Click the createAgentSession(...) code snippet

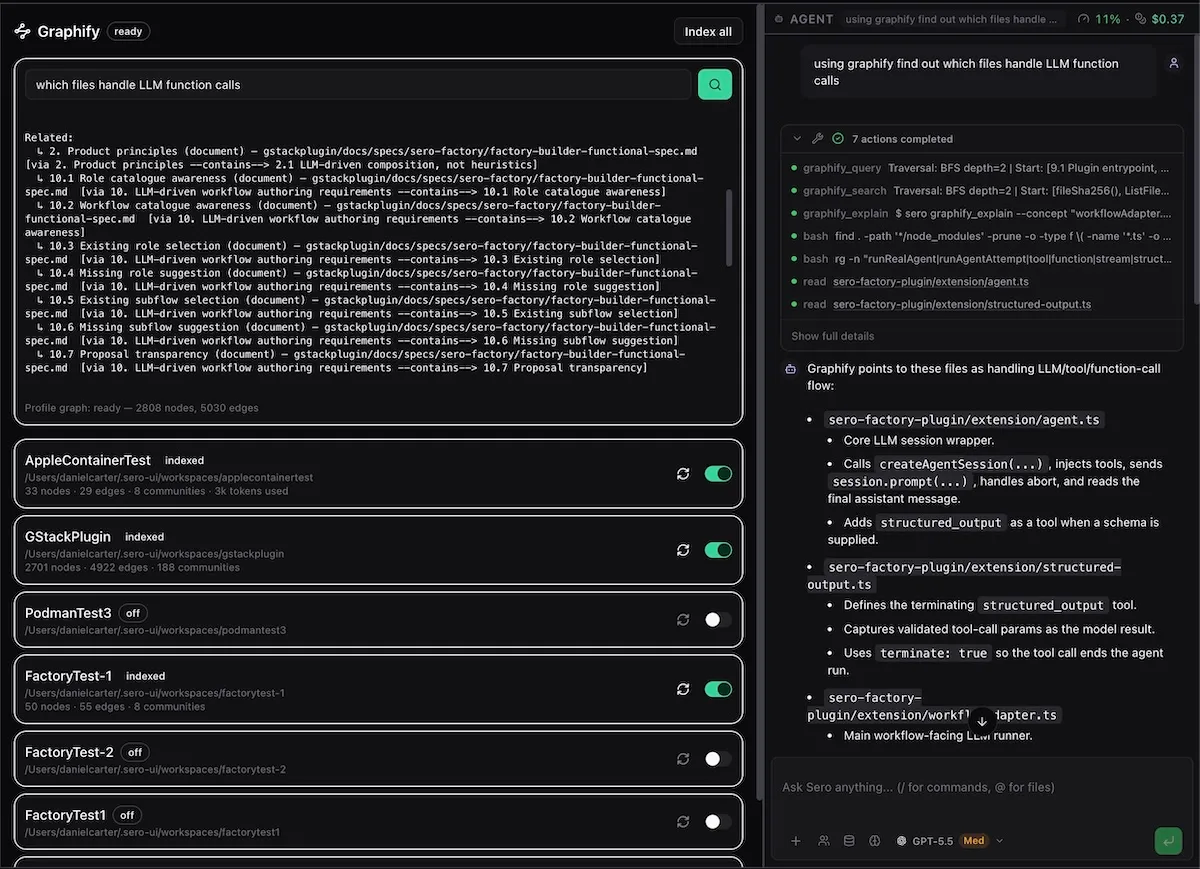[x=962, y=464]
